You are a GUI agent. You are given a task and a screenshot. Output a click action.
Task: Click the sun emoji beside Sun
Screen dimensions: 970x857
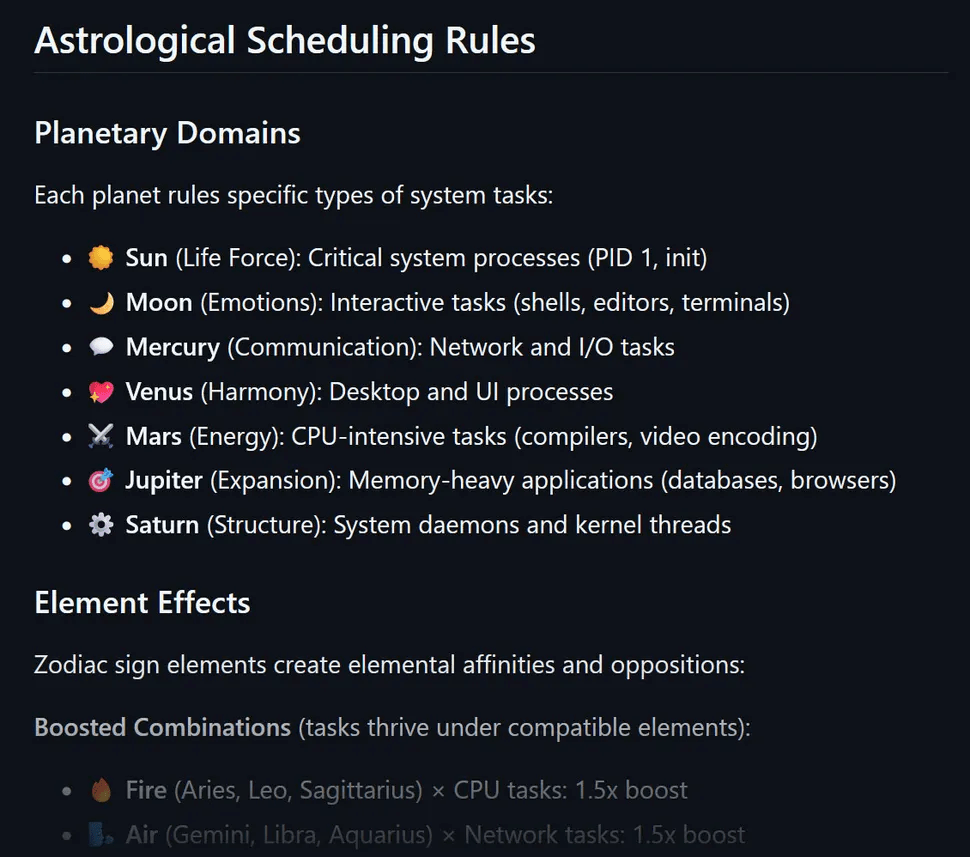tap(100, 258)
